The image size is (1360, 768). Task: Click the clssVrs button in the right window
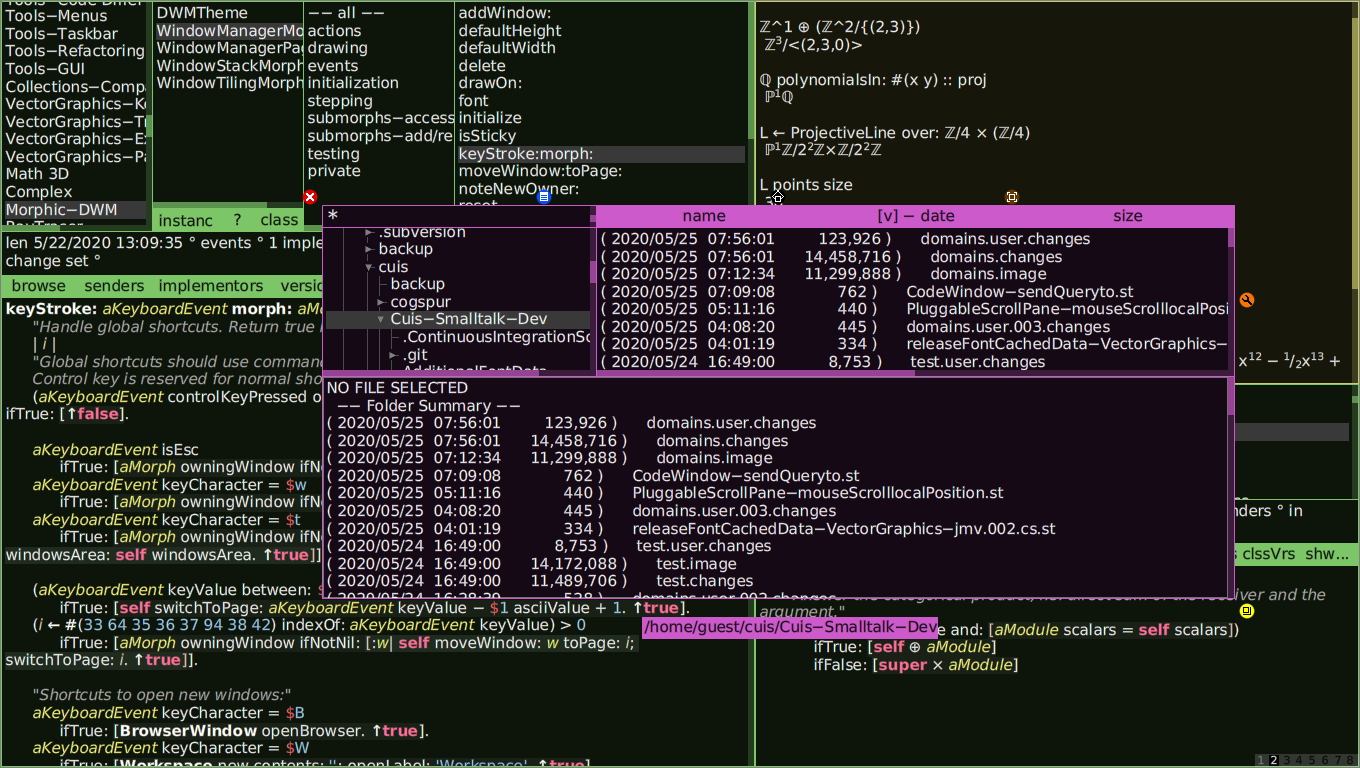click(1268, 553)
